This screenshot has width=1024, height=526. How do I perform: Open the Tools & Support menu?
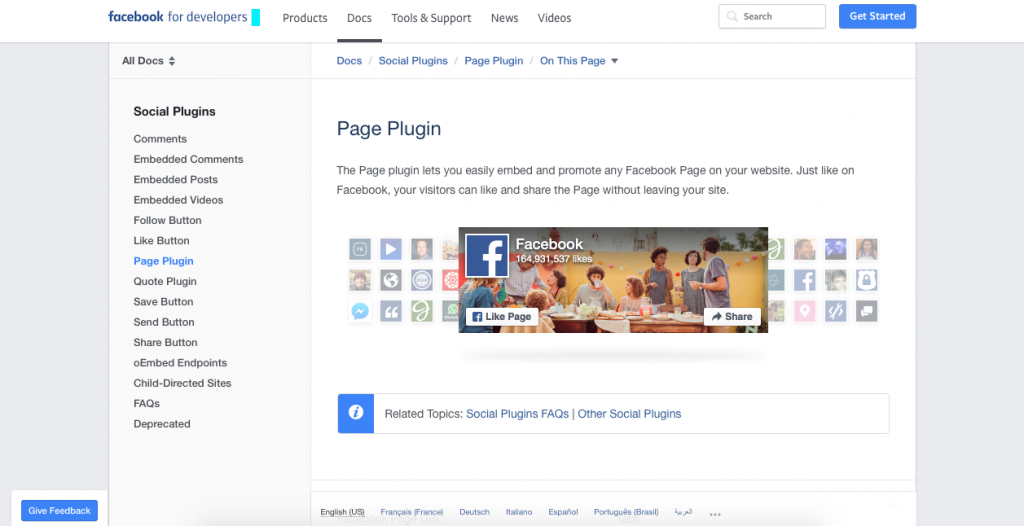point(431,18)
